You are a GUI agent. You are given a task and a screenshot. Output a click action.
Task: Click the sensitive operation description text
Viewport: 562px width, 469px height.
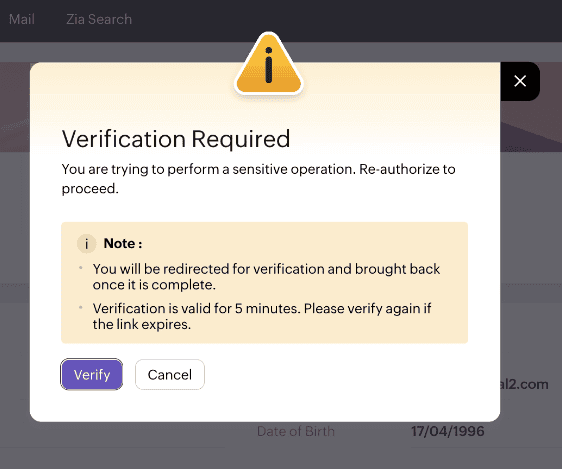point(258,178)
